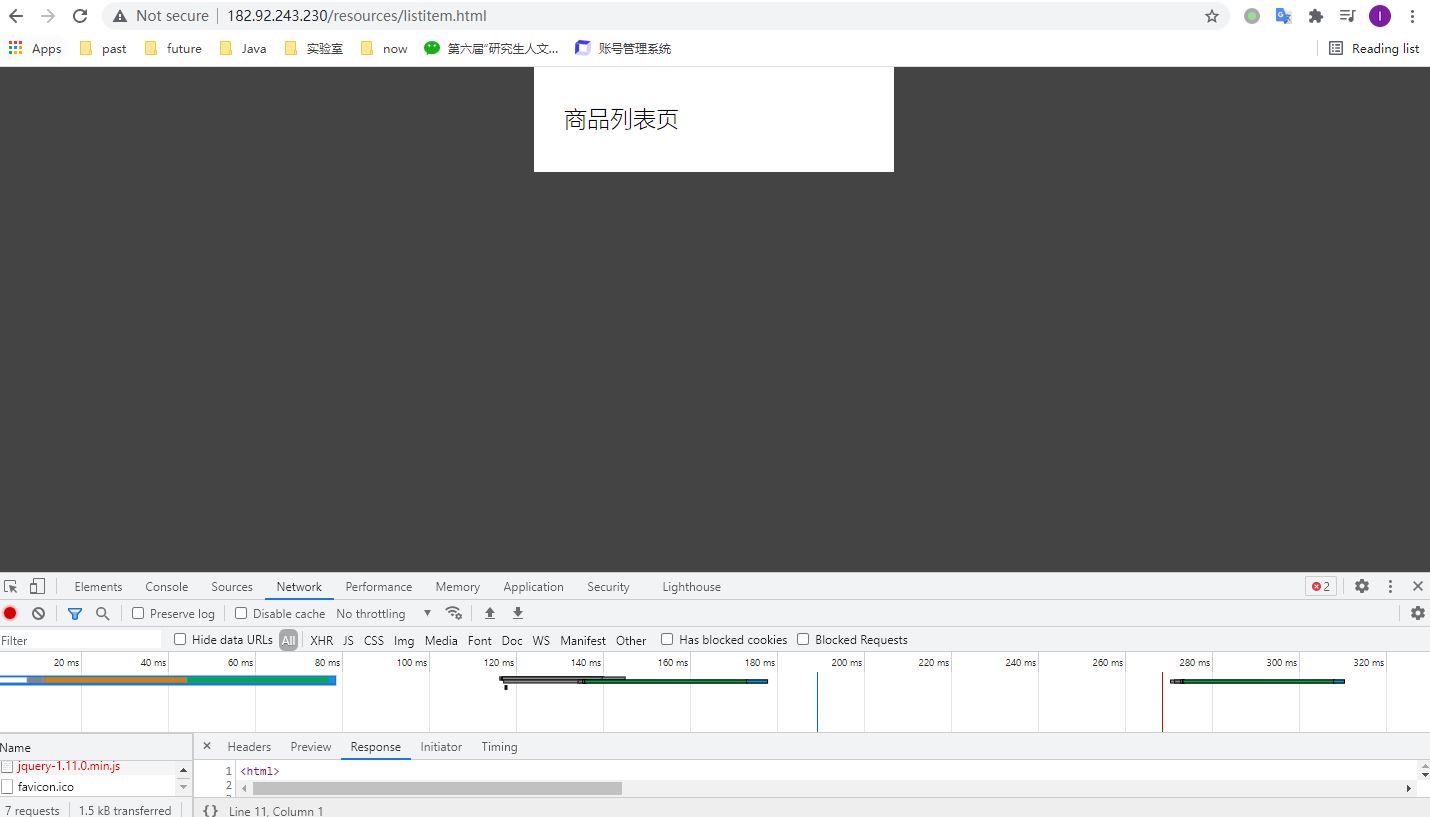This screenshot has width=1430, height=817.
Task: Switch to the Console panel
Action: (x=166, y=586)
